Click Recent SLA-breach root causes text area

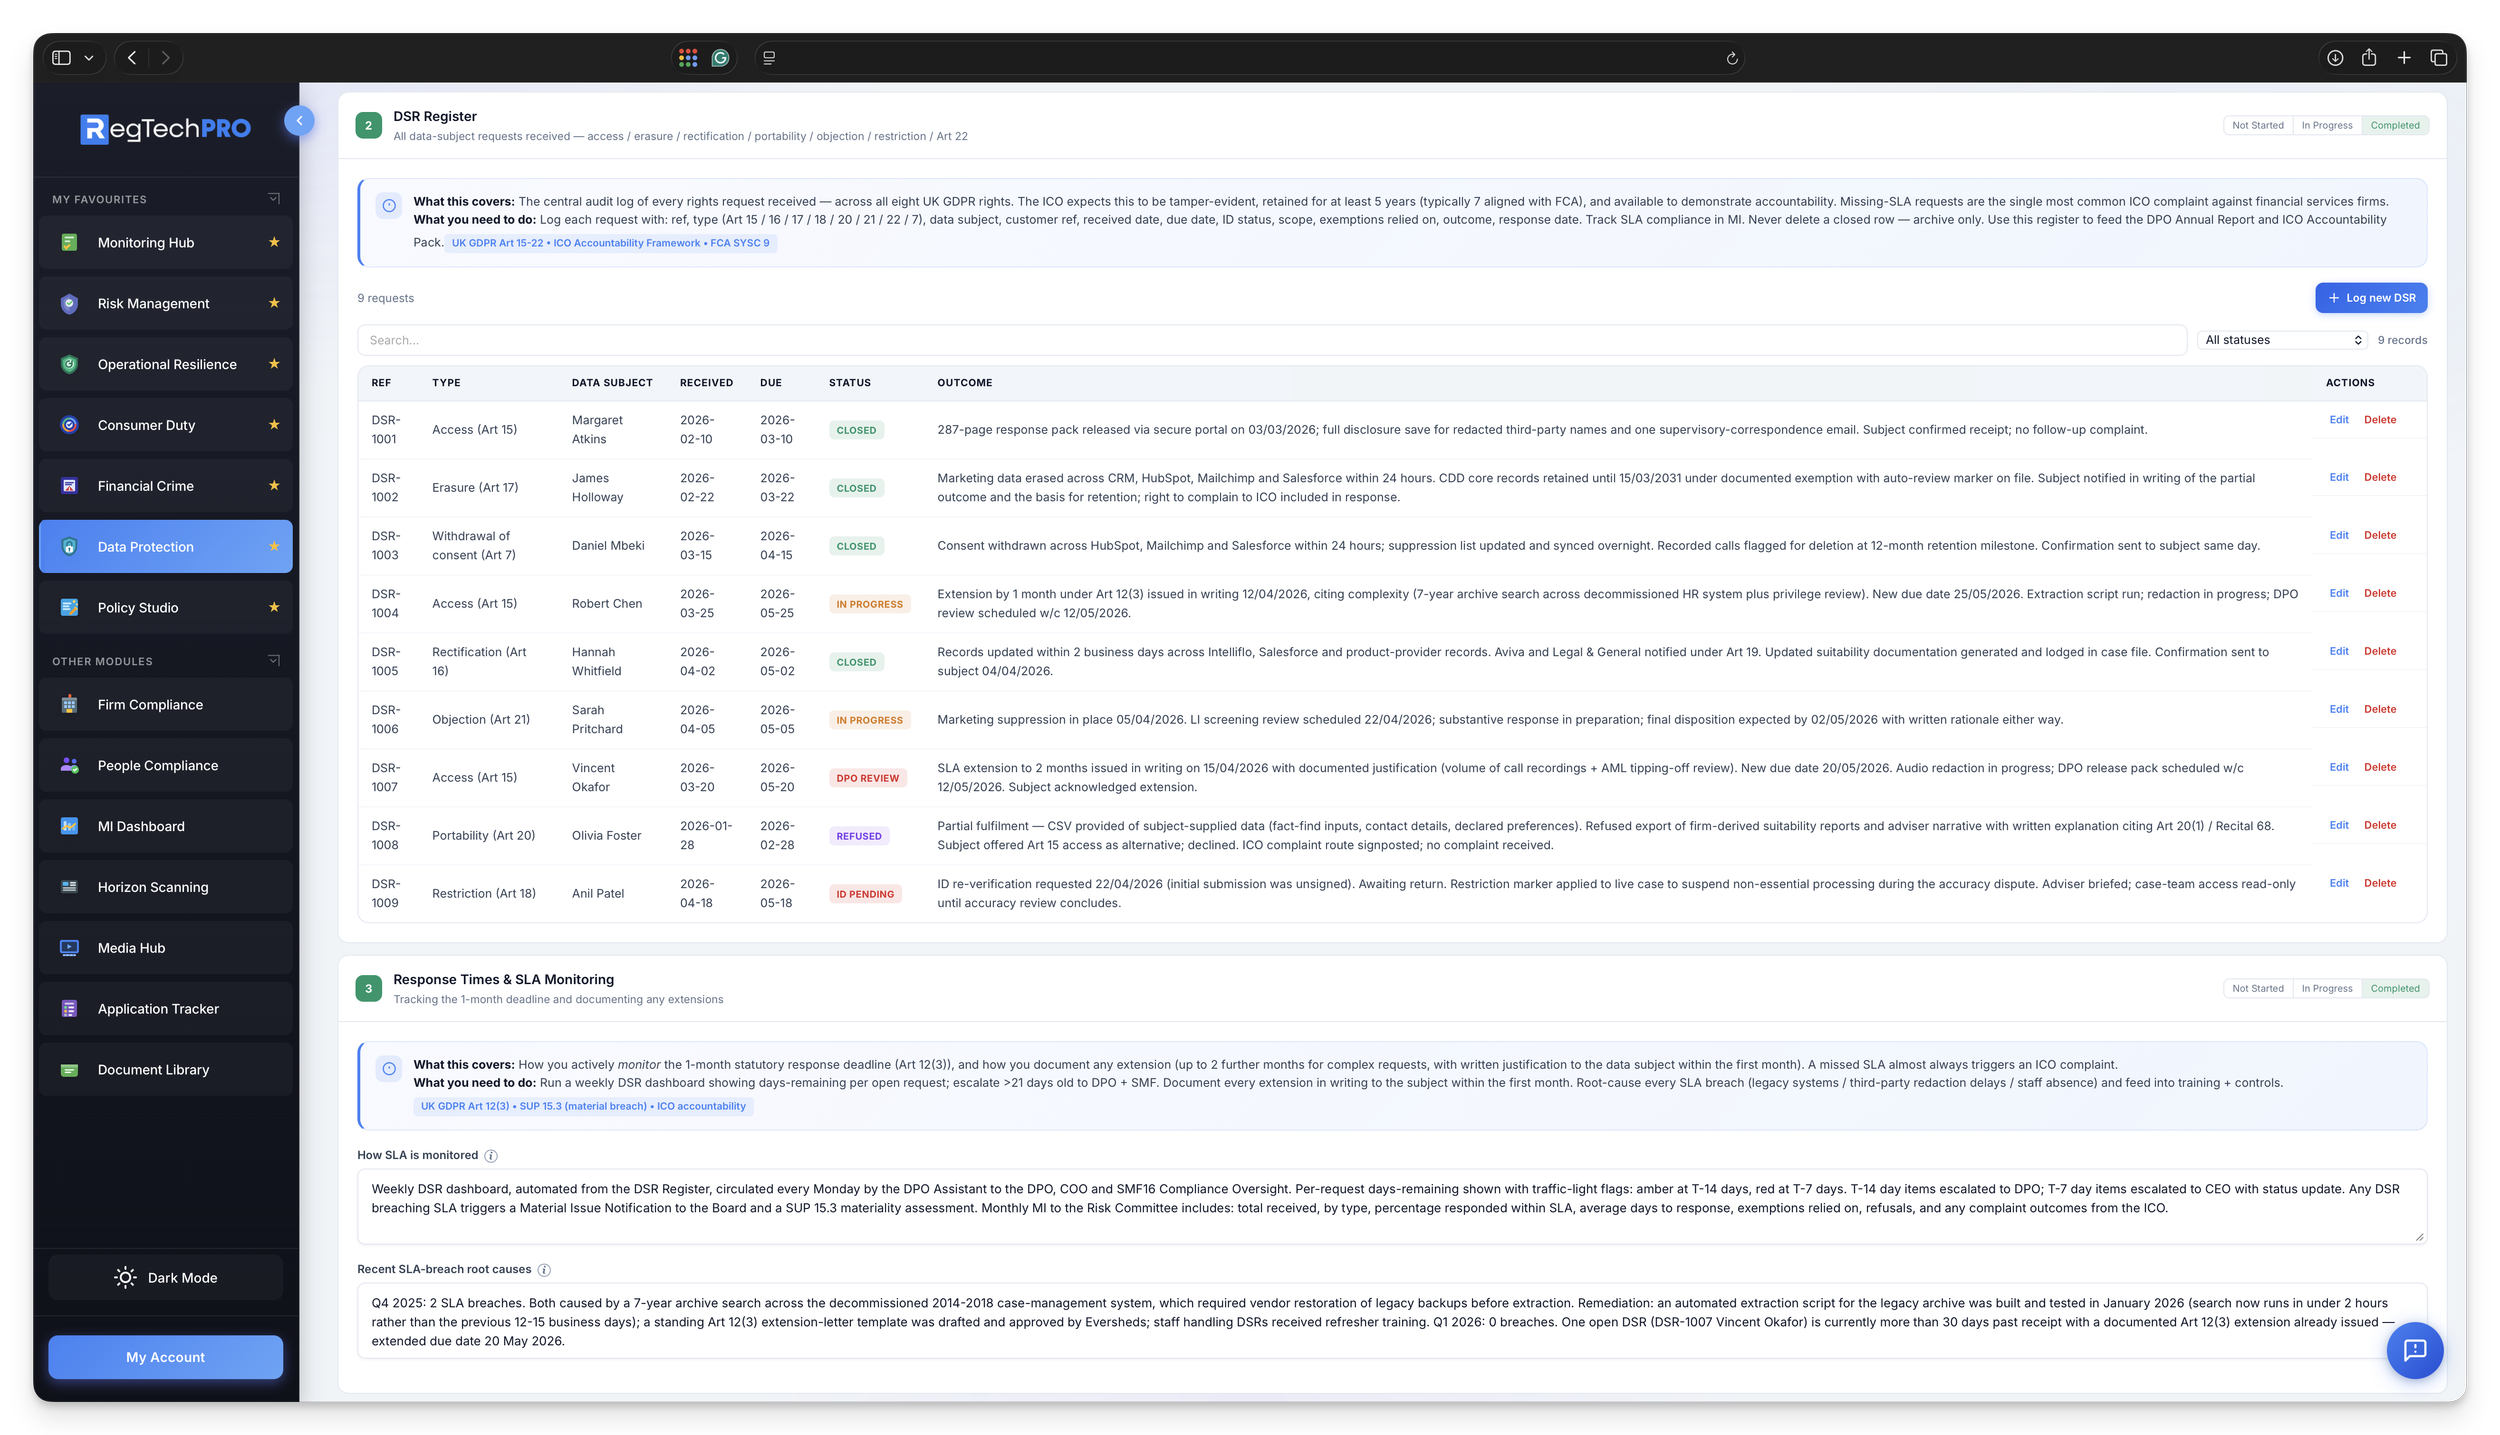(x=1392, y=1321)
